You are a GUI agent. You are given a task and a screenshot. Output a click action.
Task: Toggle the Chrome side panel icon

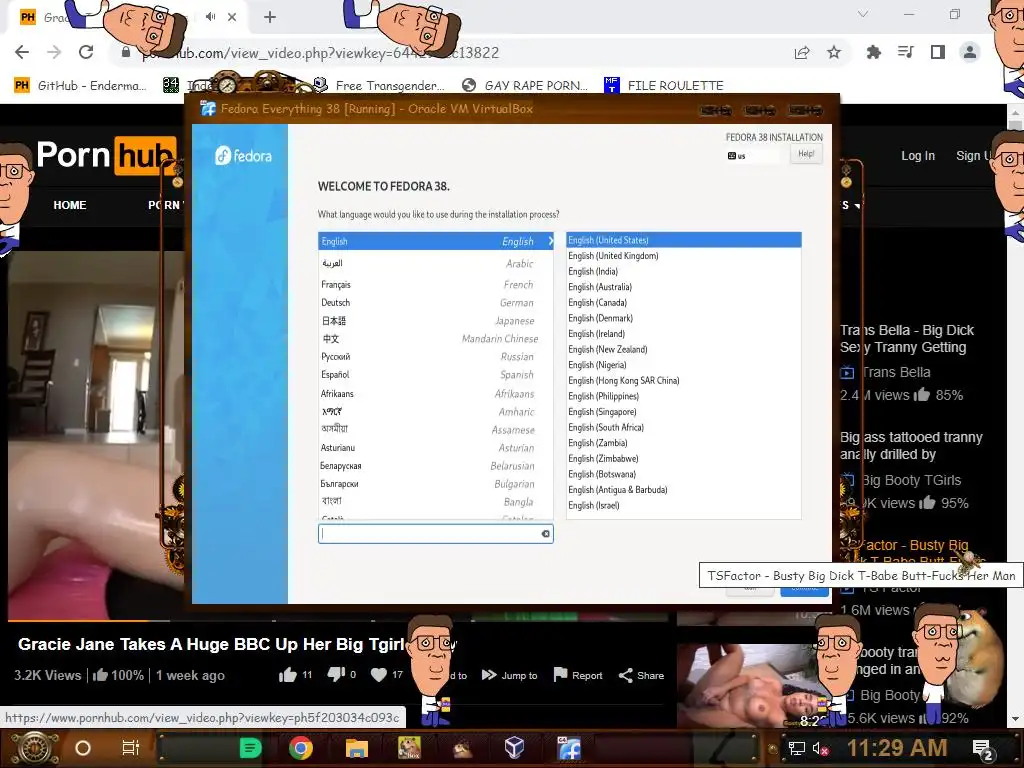click(x=938, y=52)
